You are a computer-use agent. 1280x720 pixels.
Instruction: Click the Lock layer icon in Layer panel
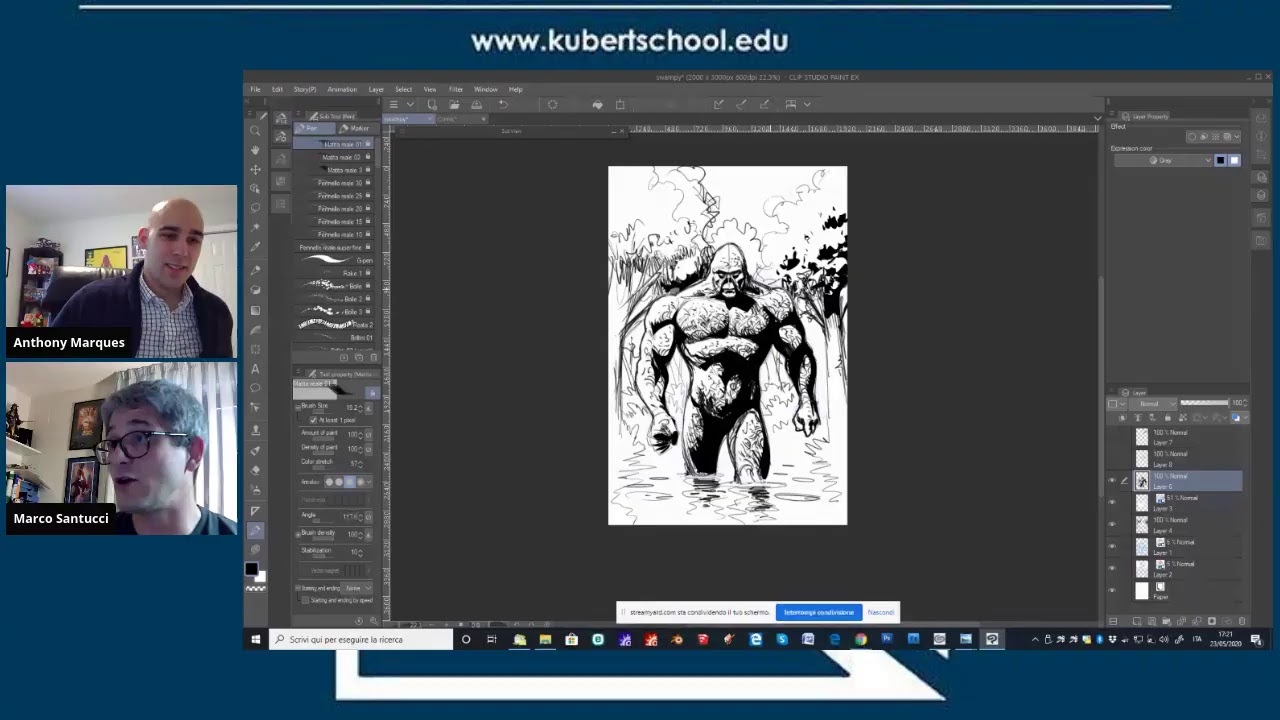[x=1167, y=418]
